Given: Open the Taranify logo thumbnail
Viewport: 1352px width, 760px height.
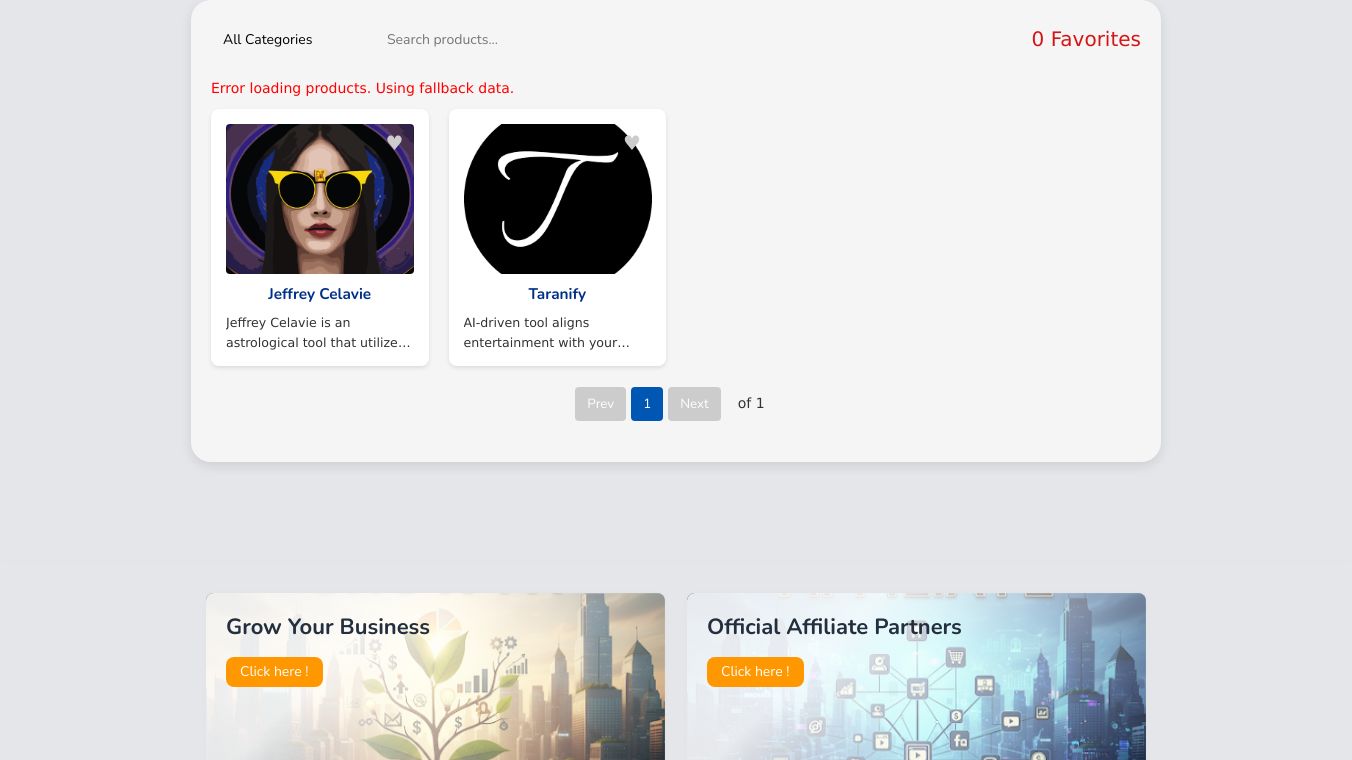Looking at the screenshot, I should click(558, 199).
